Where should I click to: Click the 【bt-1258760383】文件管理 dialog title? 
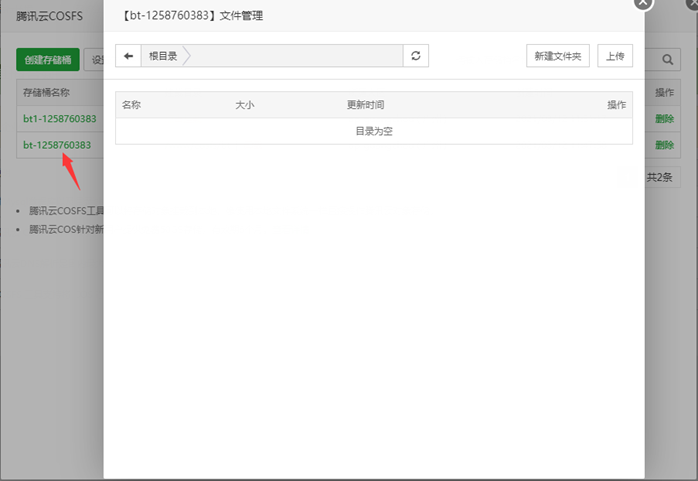tap(192, 16)
